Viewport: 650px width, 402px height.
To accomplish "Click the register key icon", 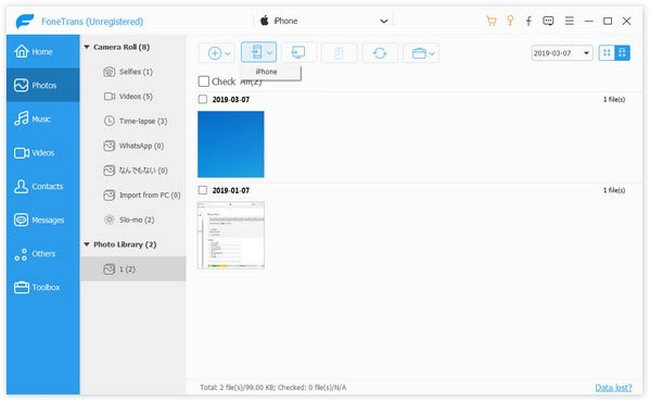I will coord(510,21).
